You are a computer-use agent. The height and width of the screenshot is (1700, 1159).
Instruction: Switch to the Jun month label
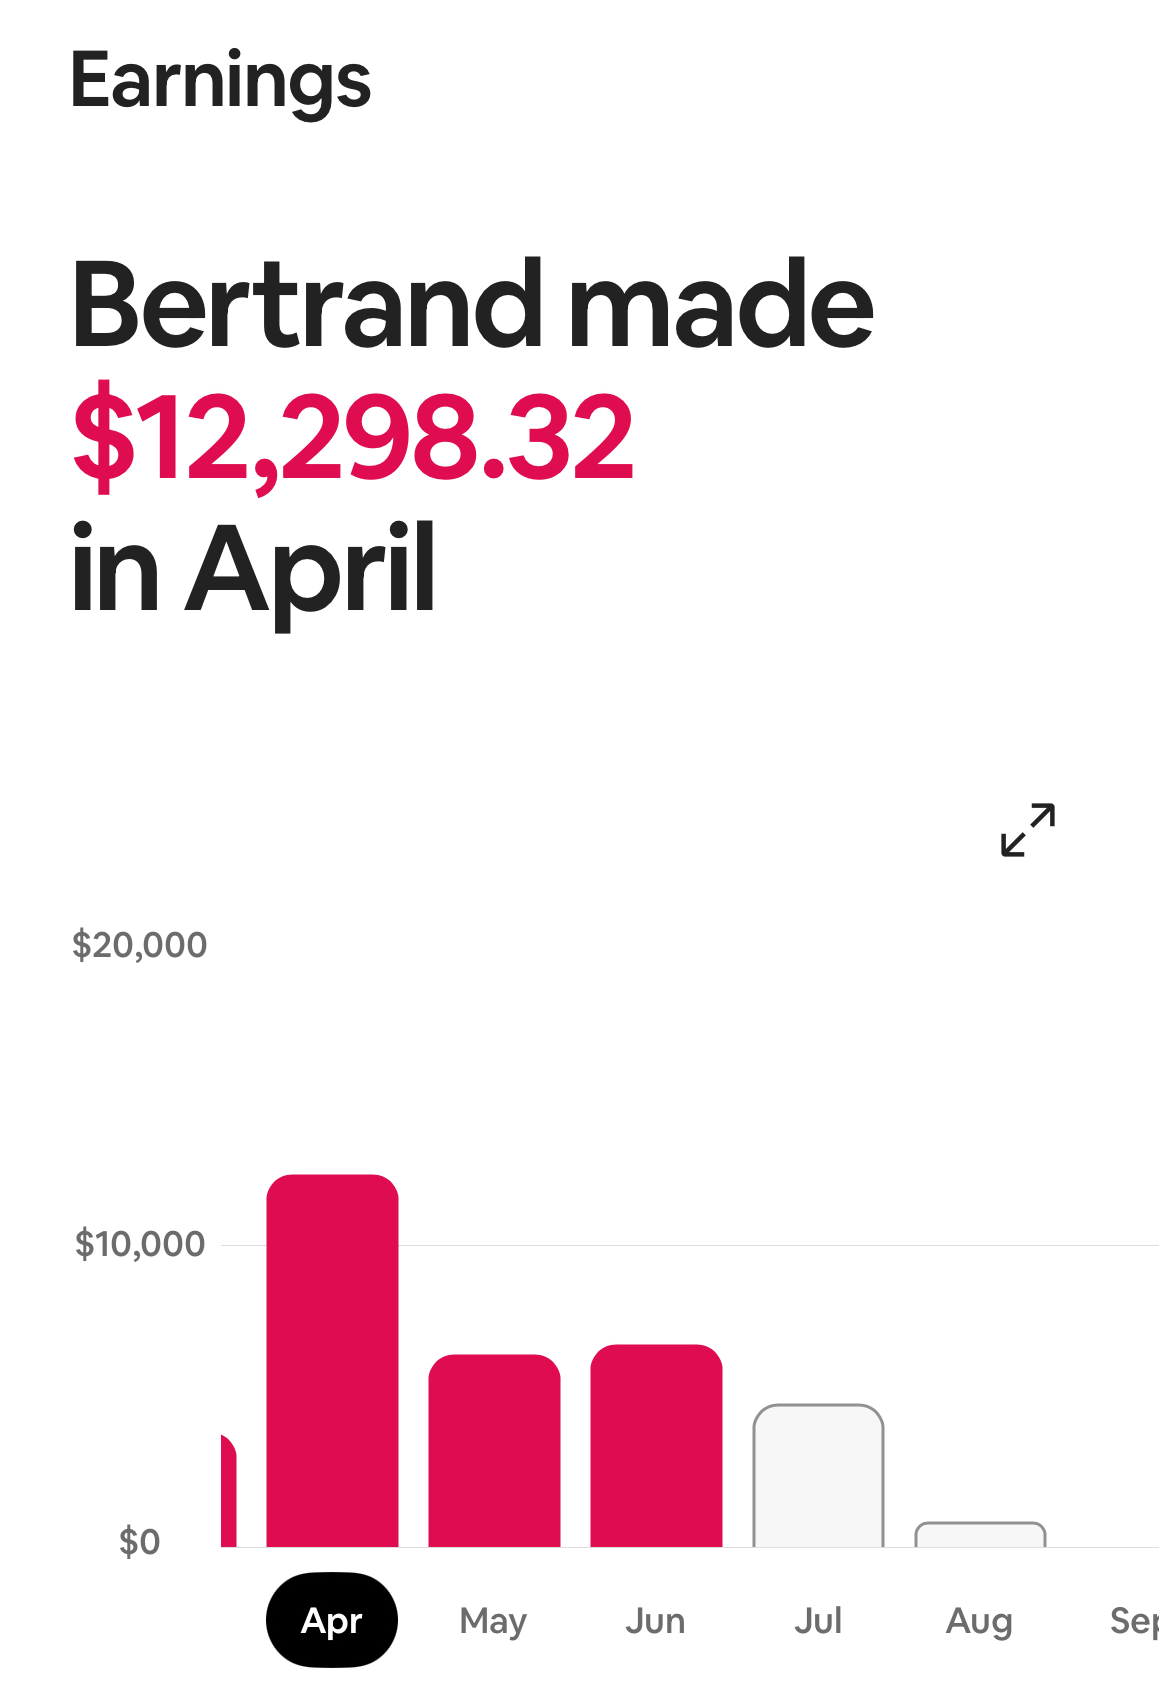pyautogui.click(x=655, y=1620)
